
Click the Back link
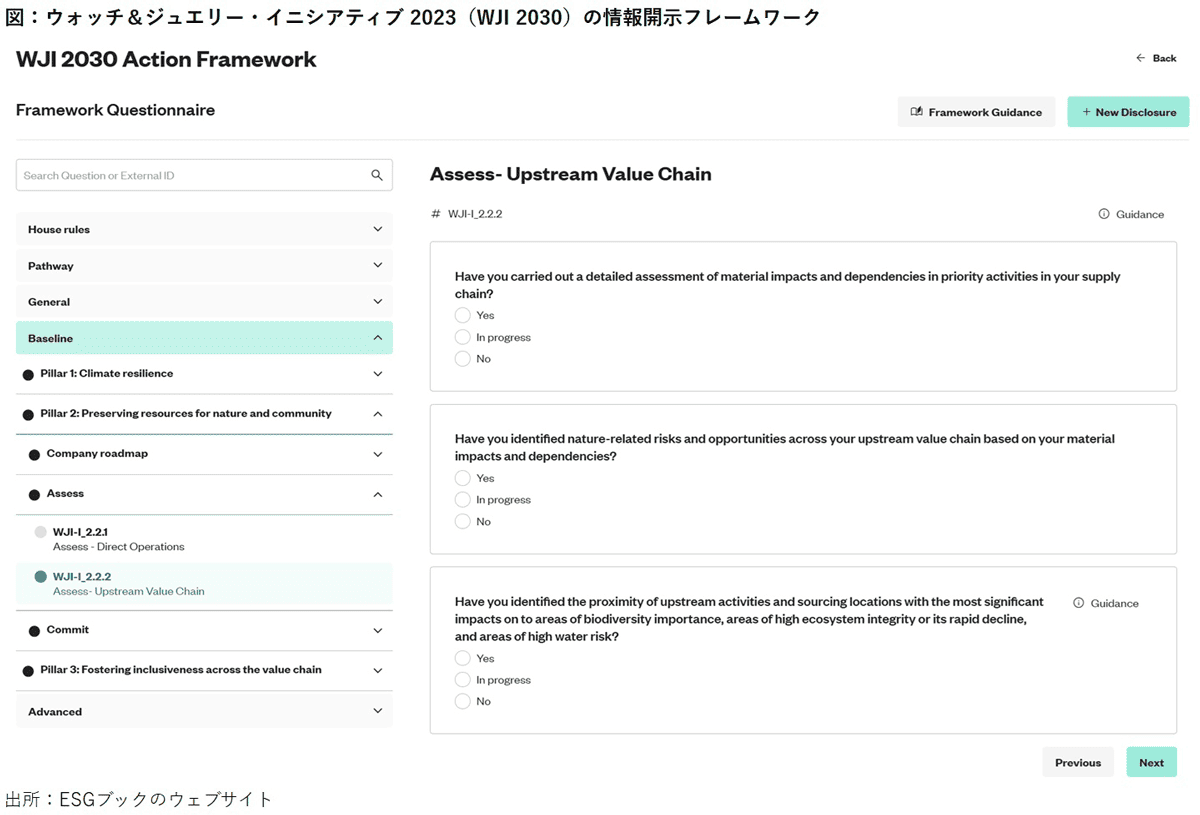[1156, 58]
